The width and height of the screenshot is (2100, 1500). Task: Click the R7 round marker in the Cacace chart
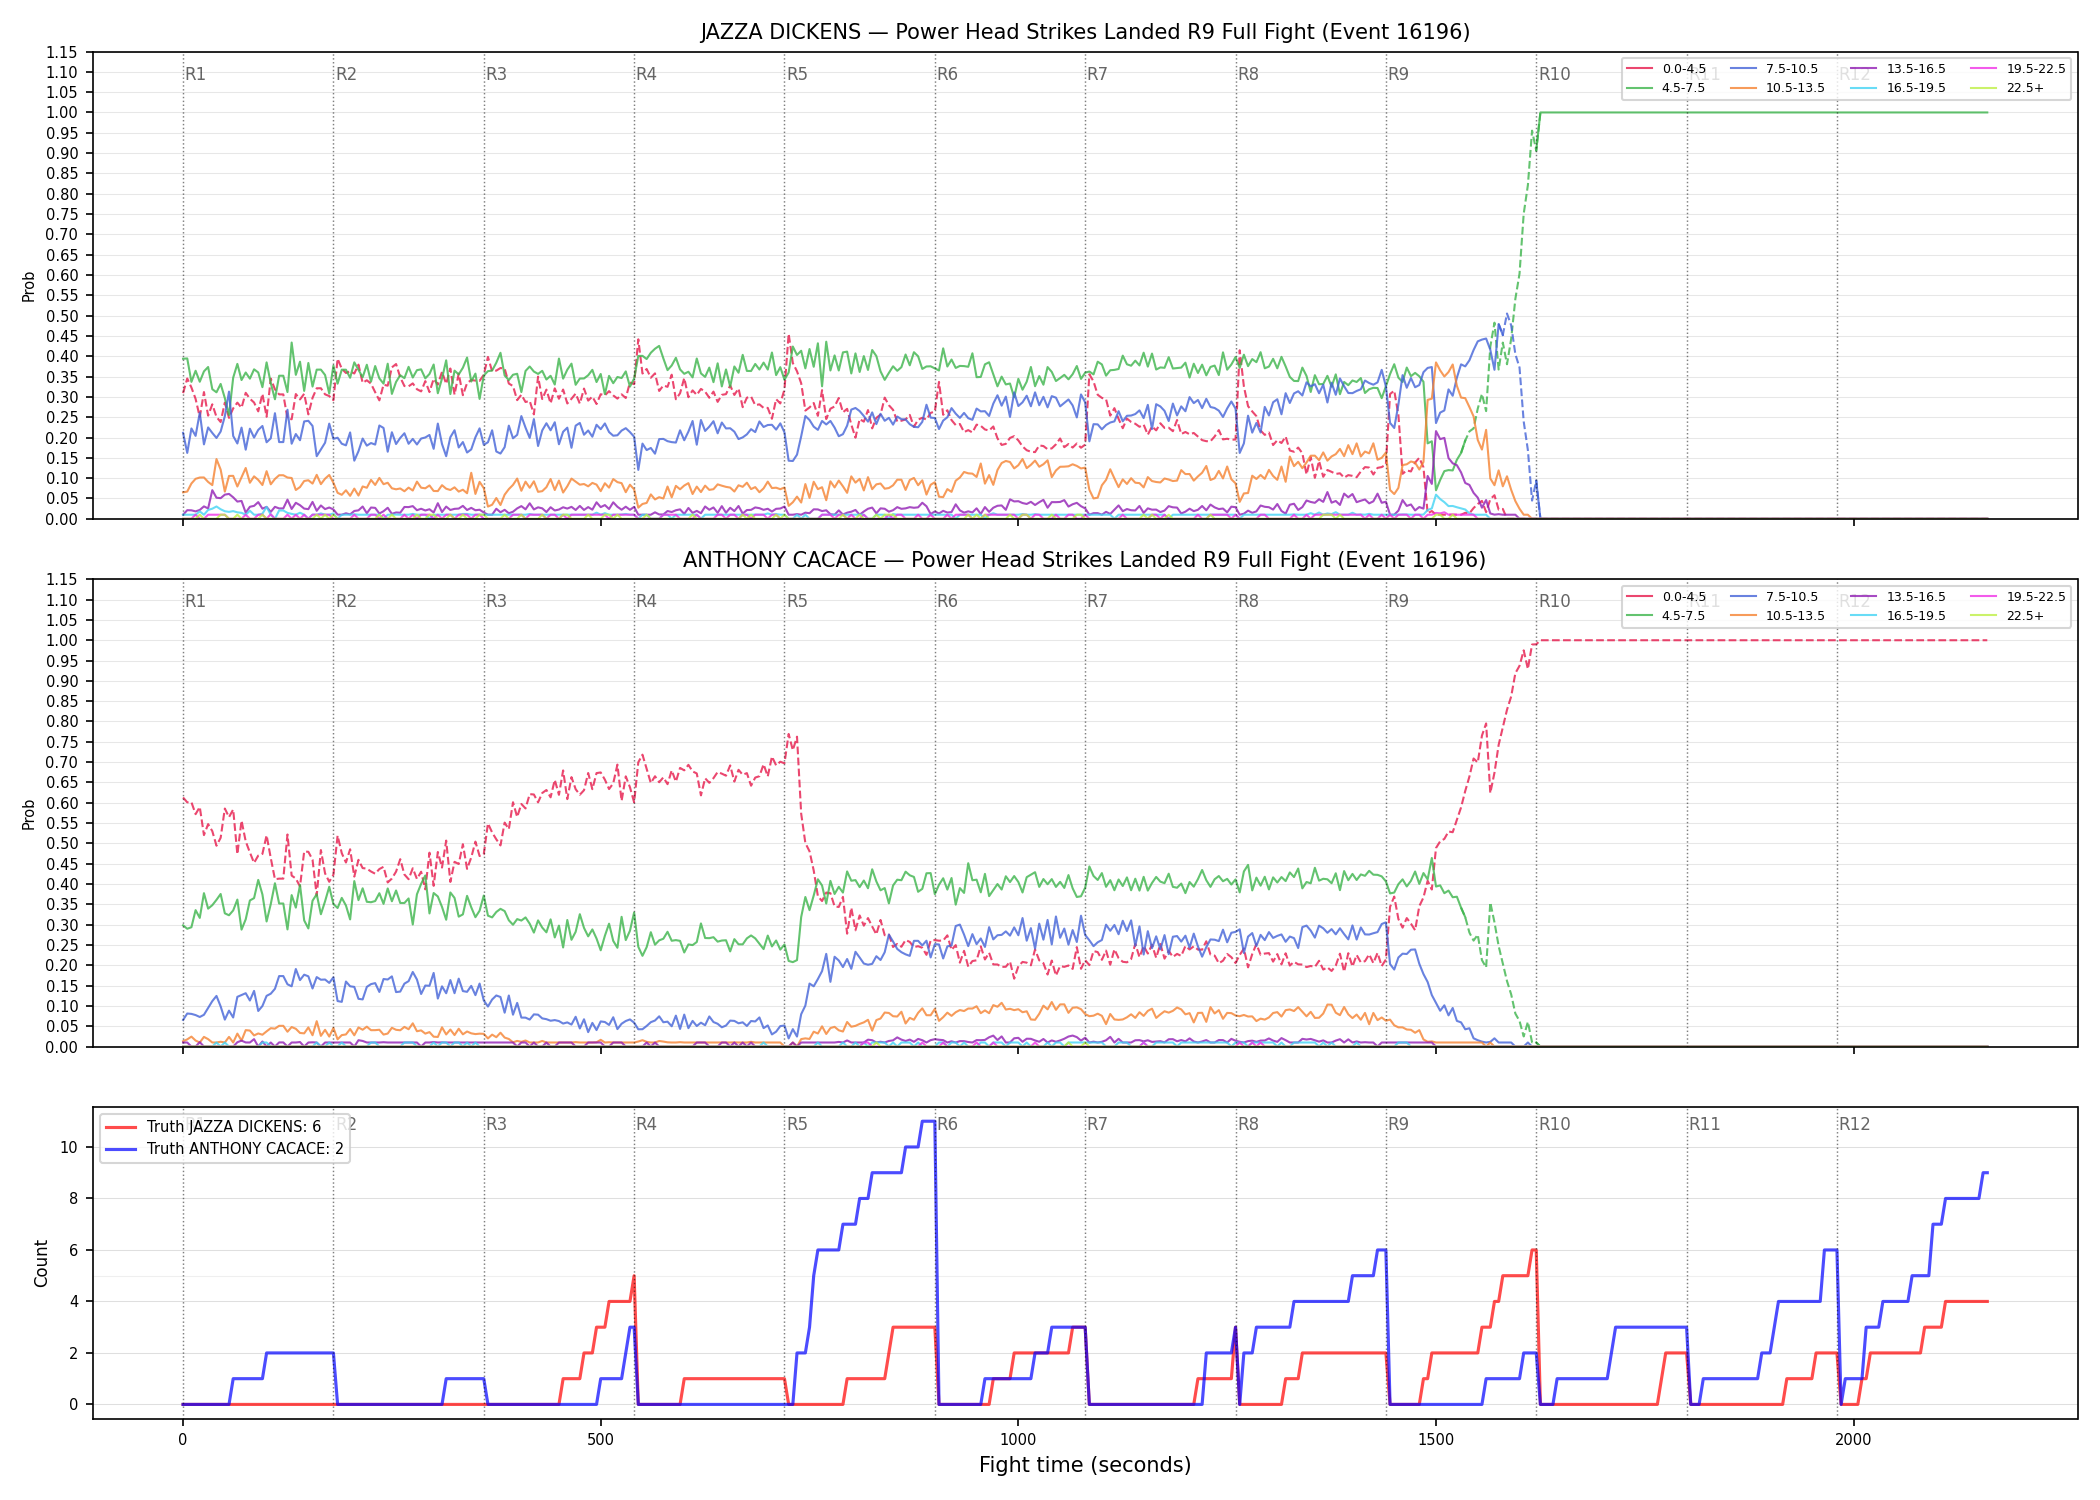(x=1097, y=601)
